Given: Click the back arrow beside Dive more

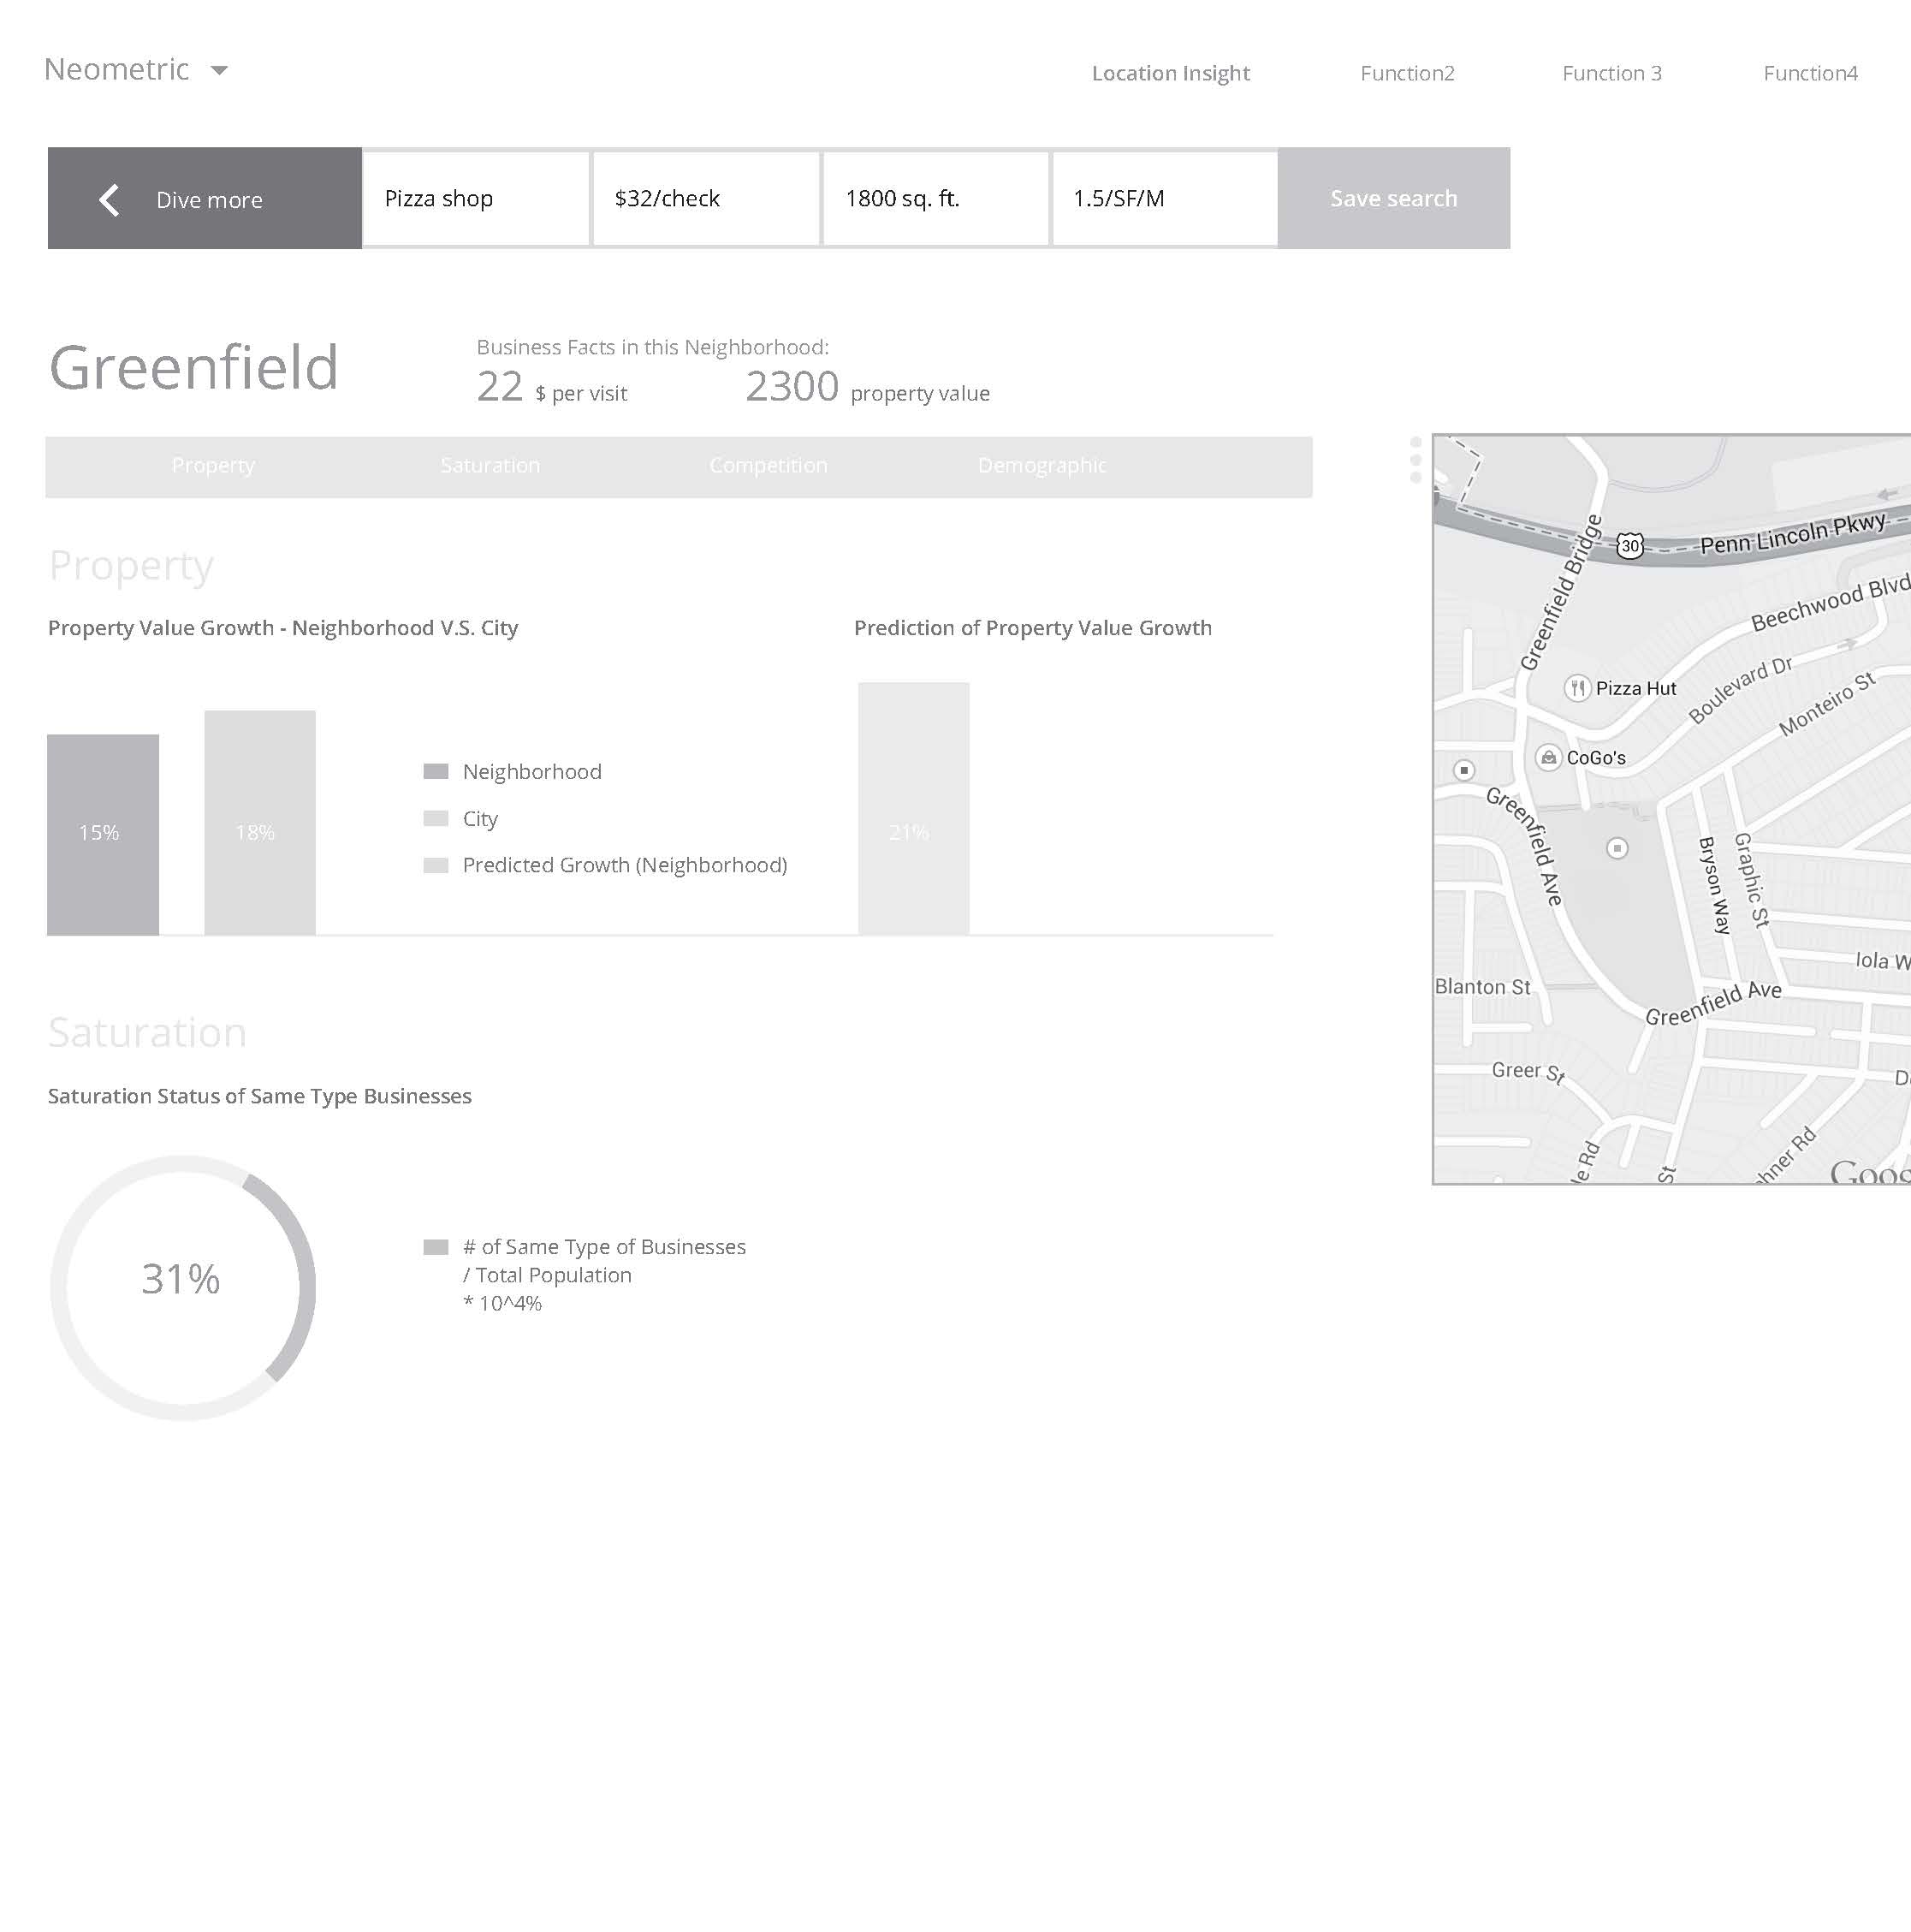Looking at the screenshot, I should [x=109, y=199].
